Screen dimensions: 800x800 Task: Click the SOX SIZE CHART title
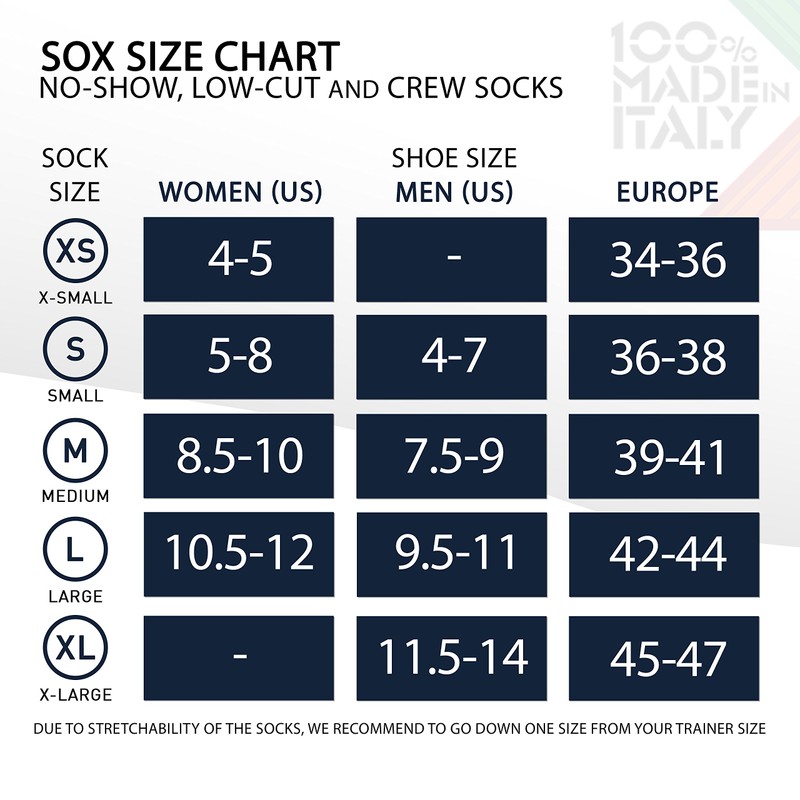click(190, 55)
